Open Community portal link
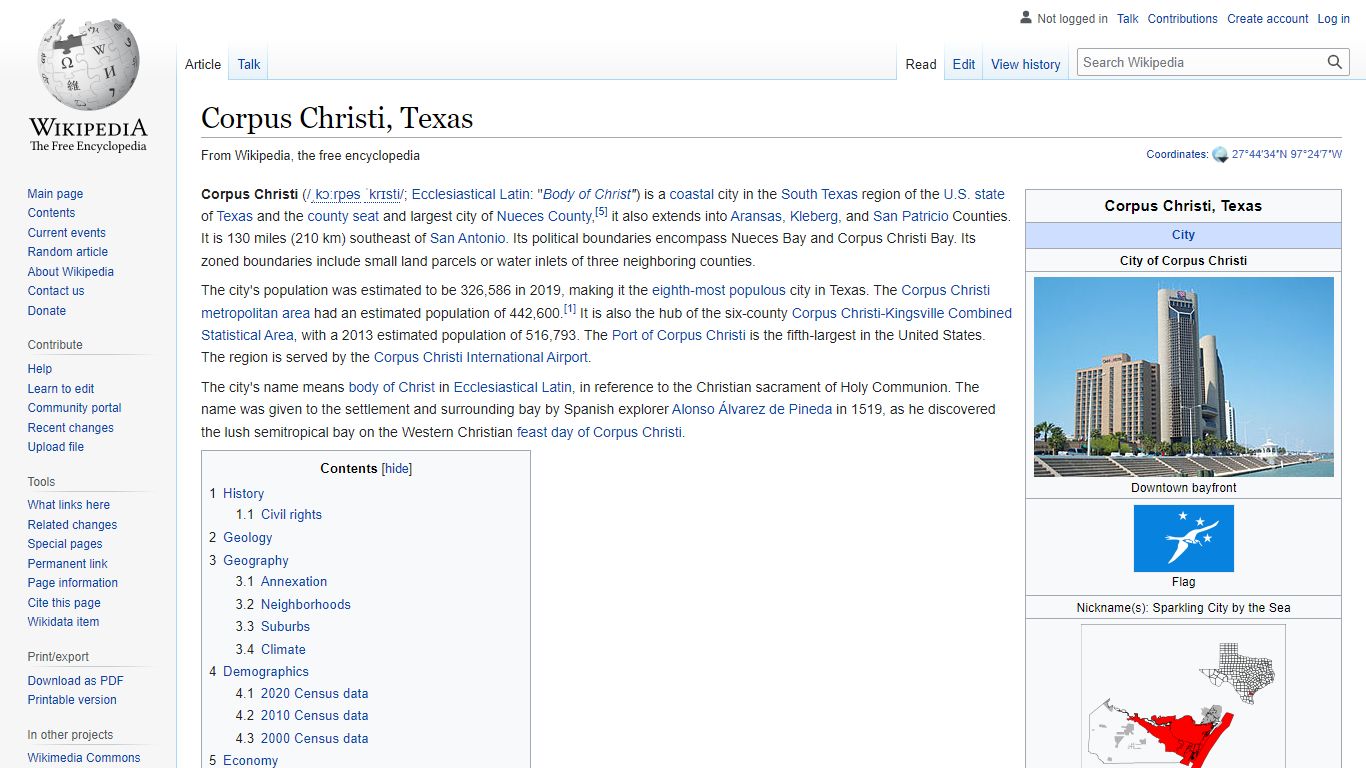Screen dimensions: 1366x768 tap(74, 408)
